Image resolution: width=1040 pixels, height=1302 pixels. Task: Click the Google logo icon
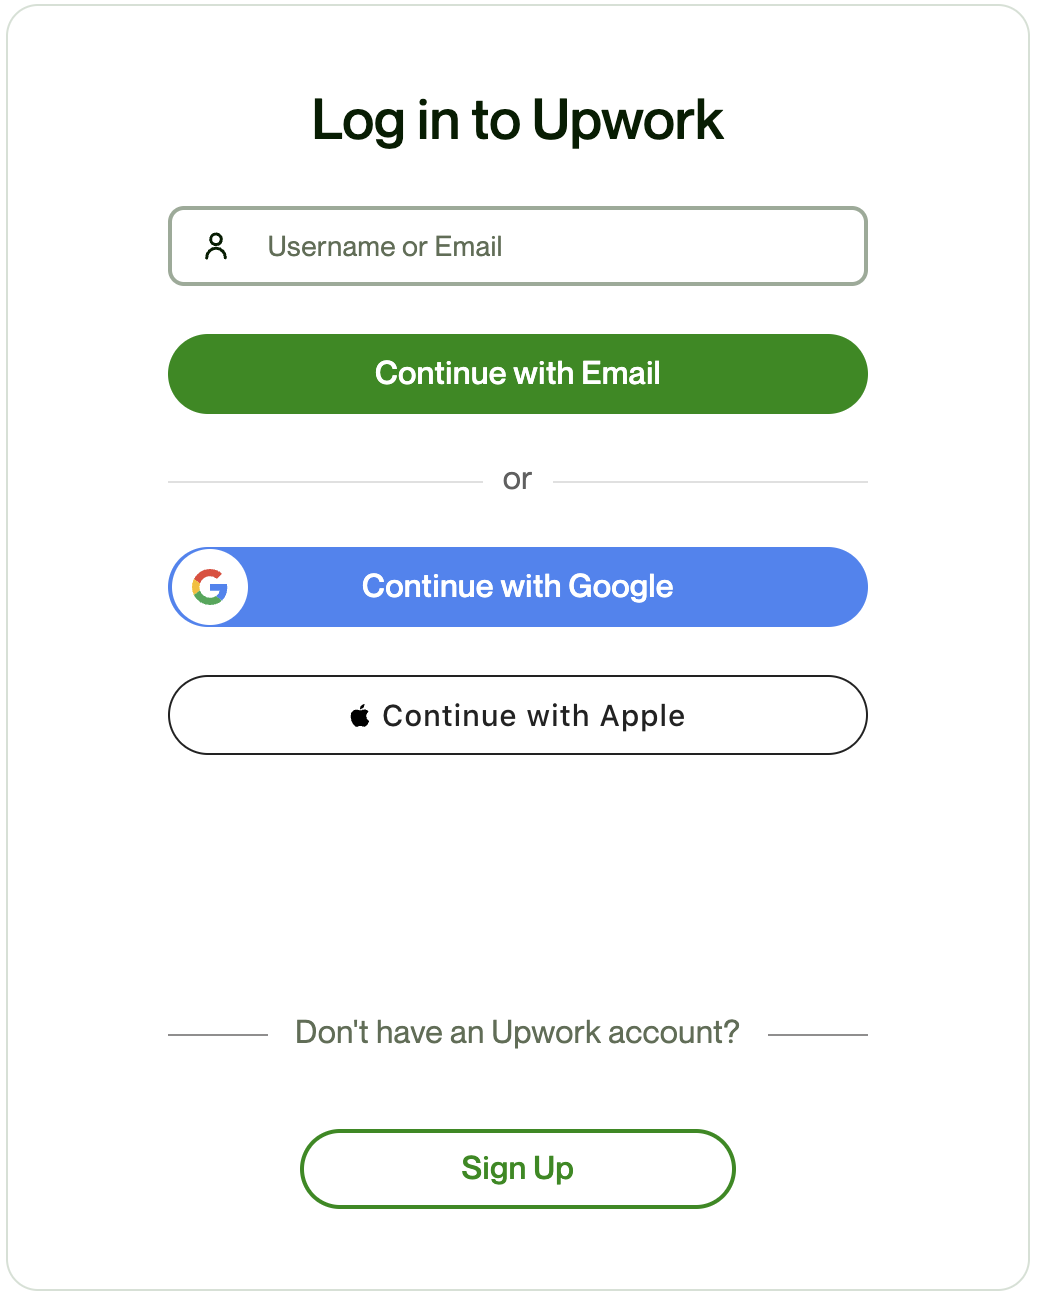(210, 587)
